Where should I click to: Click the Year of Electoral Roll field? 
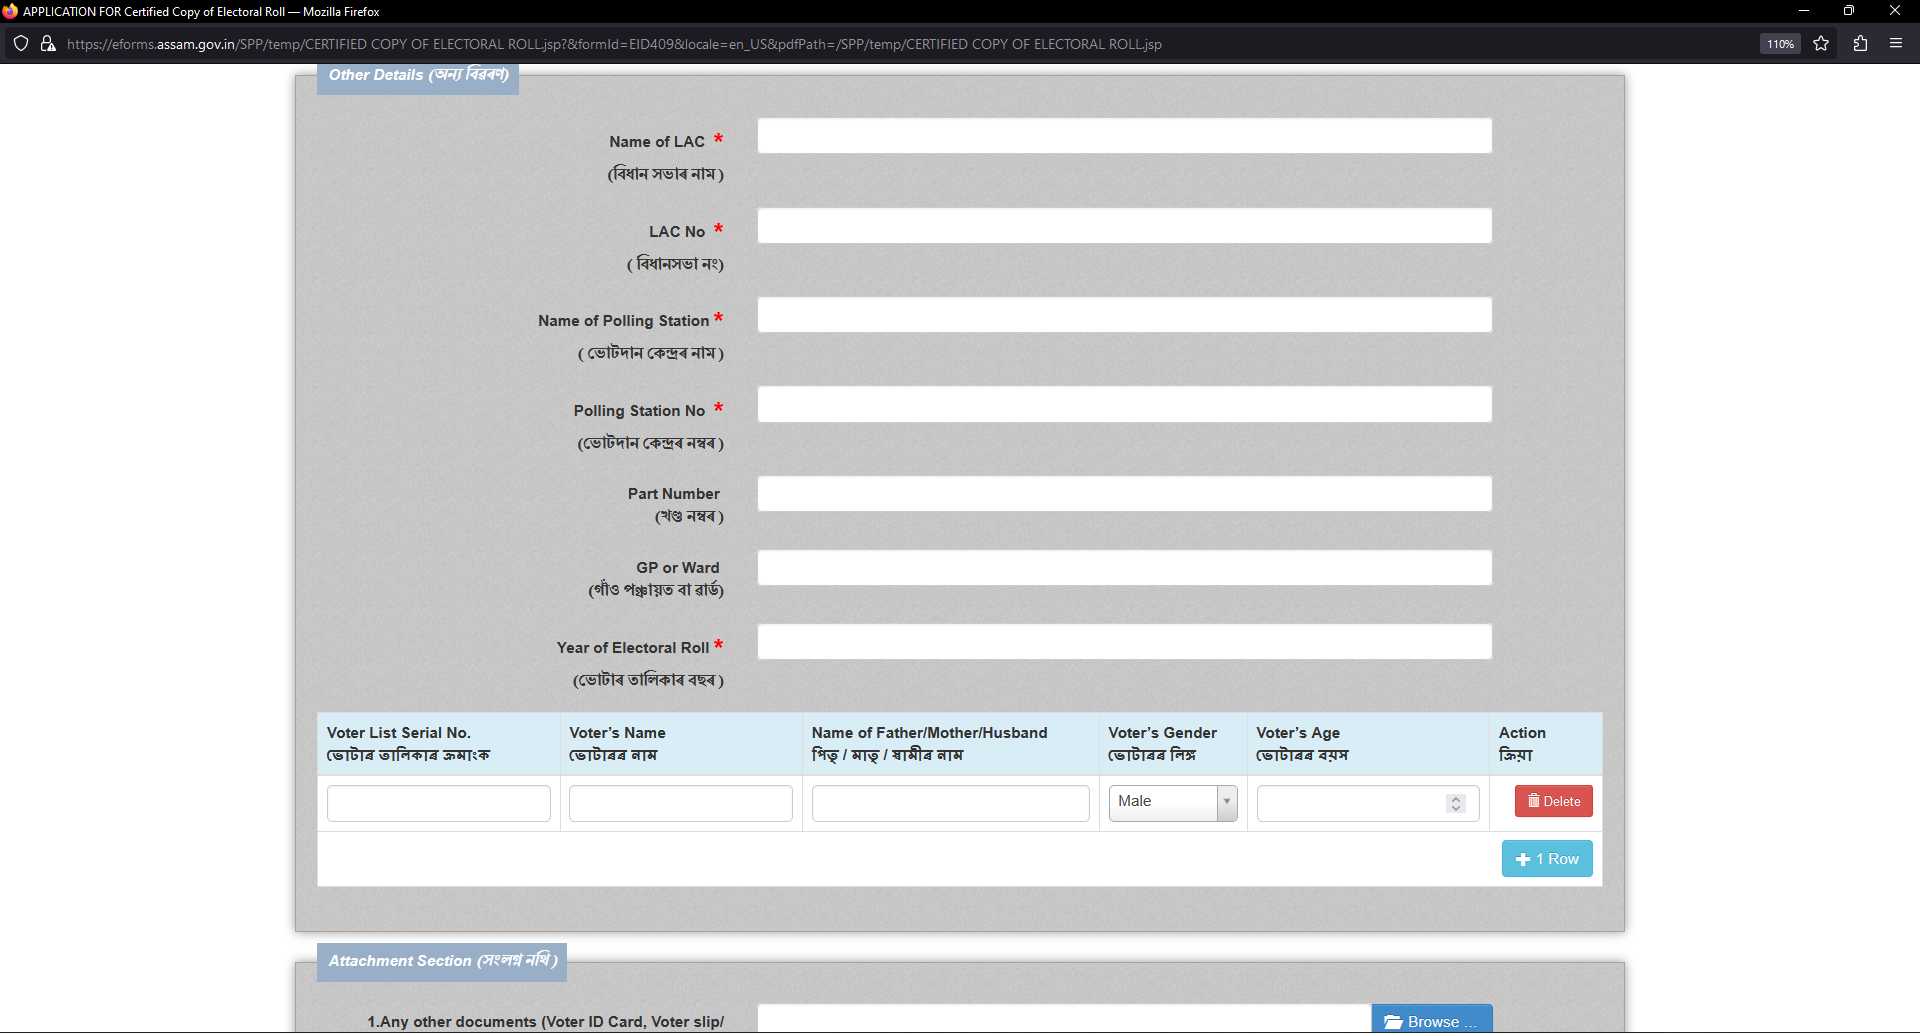pos(1123,641)
